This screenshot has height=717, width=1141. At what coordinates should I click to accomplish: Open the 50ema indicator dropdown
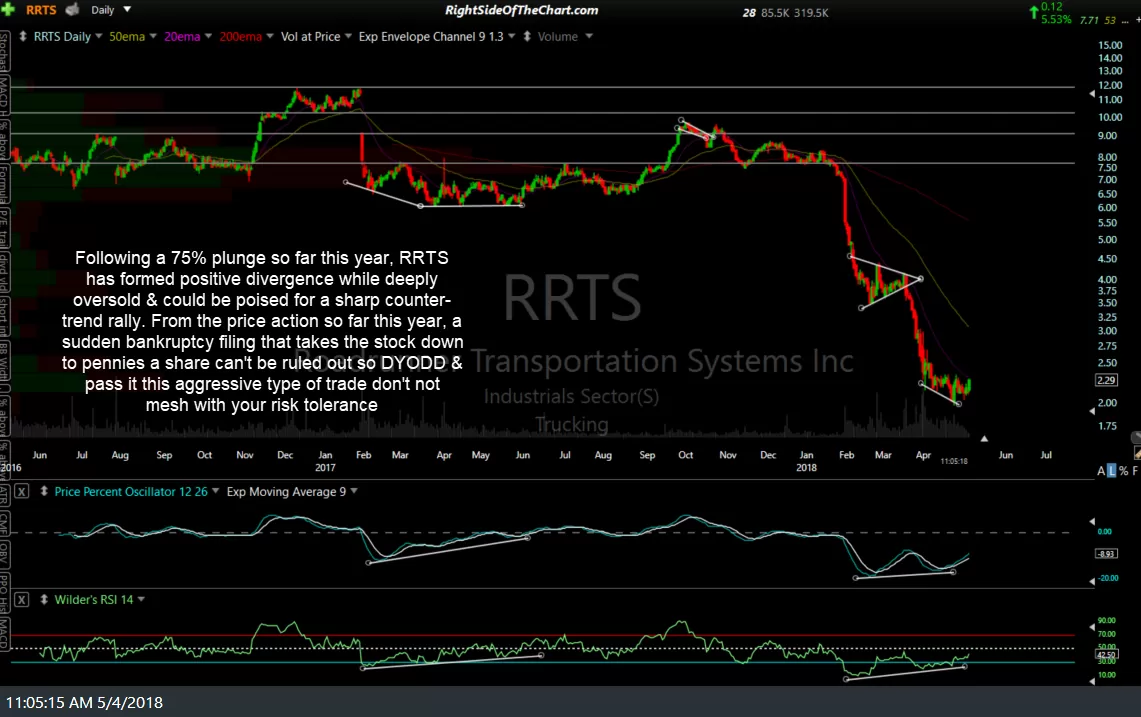point(153,36)
